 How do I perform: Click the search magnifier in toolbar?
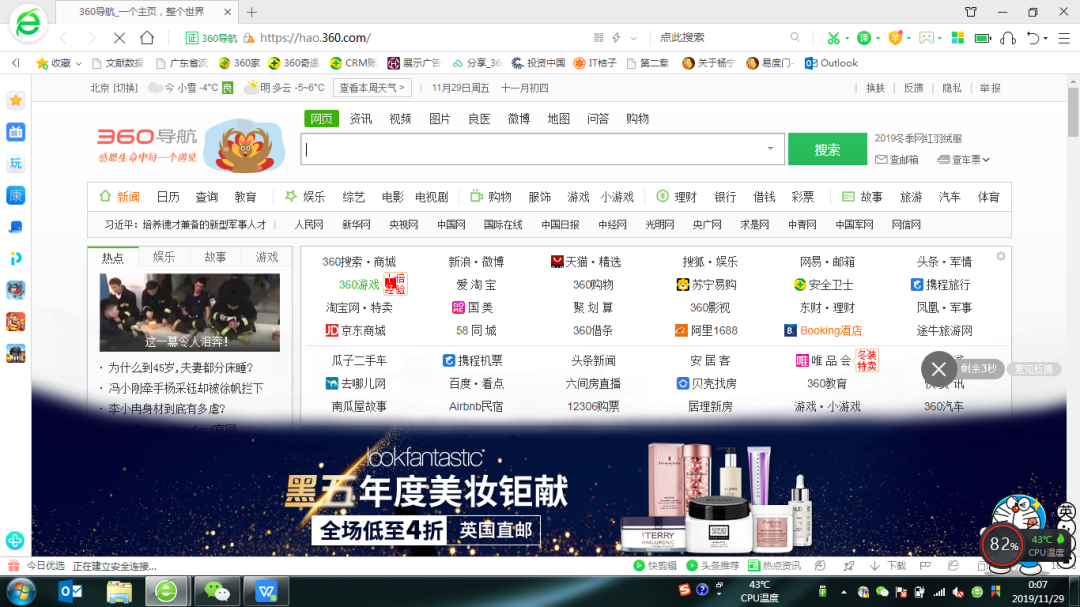795,37
